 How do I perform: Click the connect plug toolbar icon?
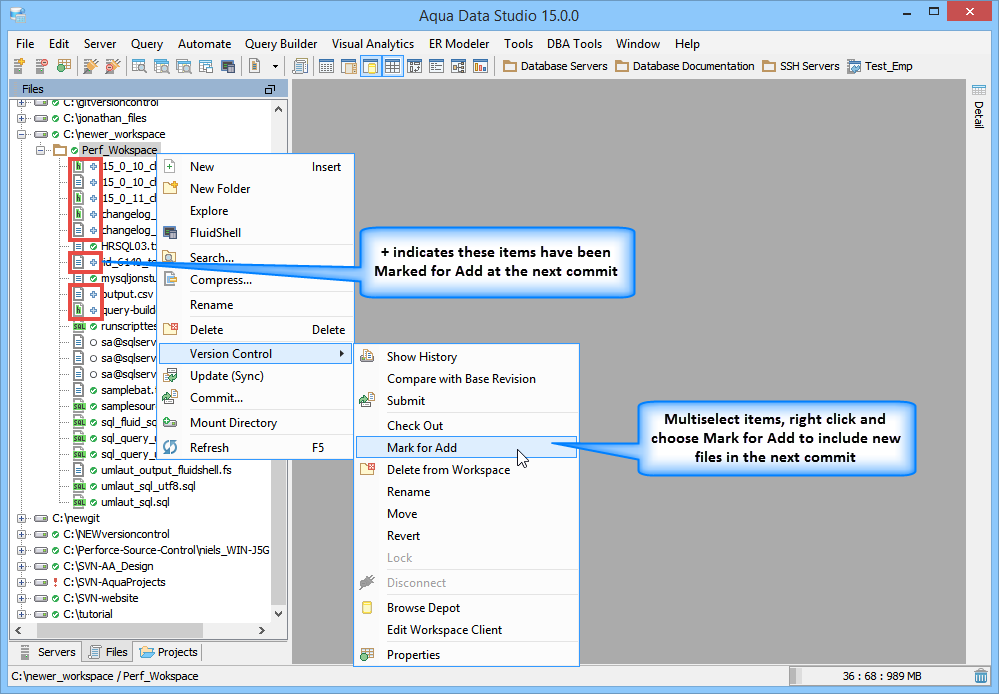coord(91,66)
